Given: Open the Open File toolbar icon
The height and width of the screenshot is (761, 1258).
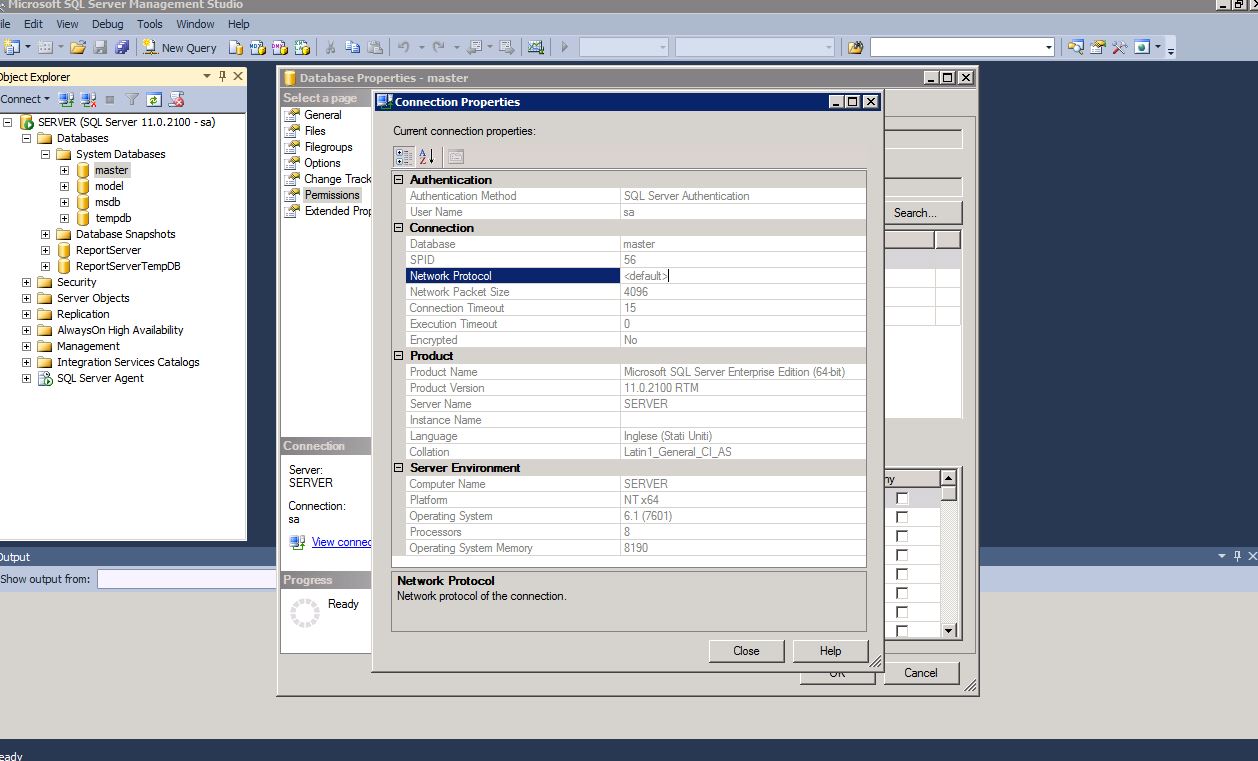Looking at the screenshot, I should point(78,47).
